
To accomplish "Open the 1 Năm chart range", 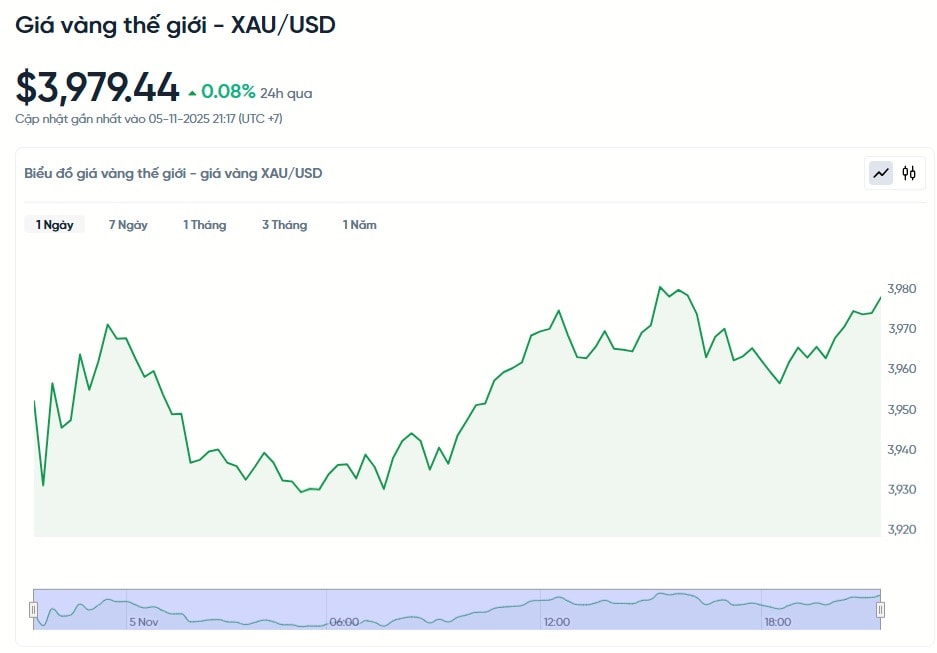I will tap(359, 225).
